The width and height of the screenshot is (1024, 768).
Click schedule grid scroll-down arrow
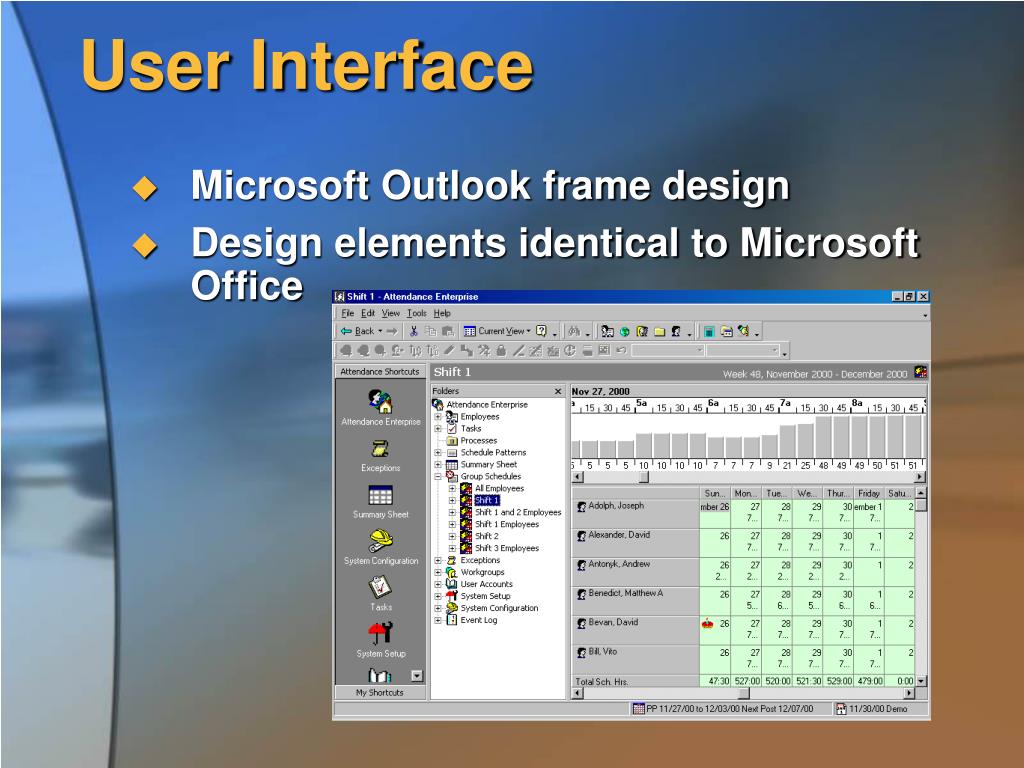click(x=921, y=681)
